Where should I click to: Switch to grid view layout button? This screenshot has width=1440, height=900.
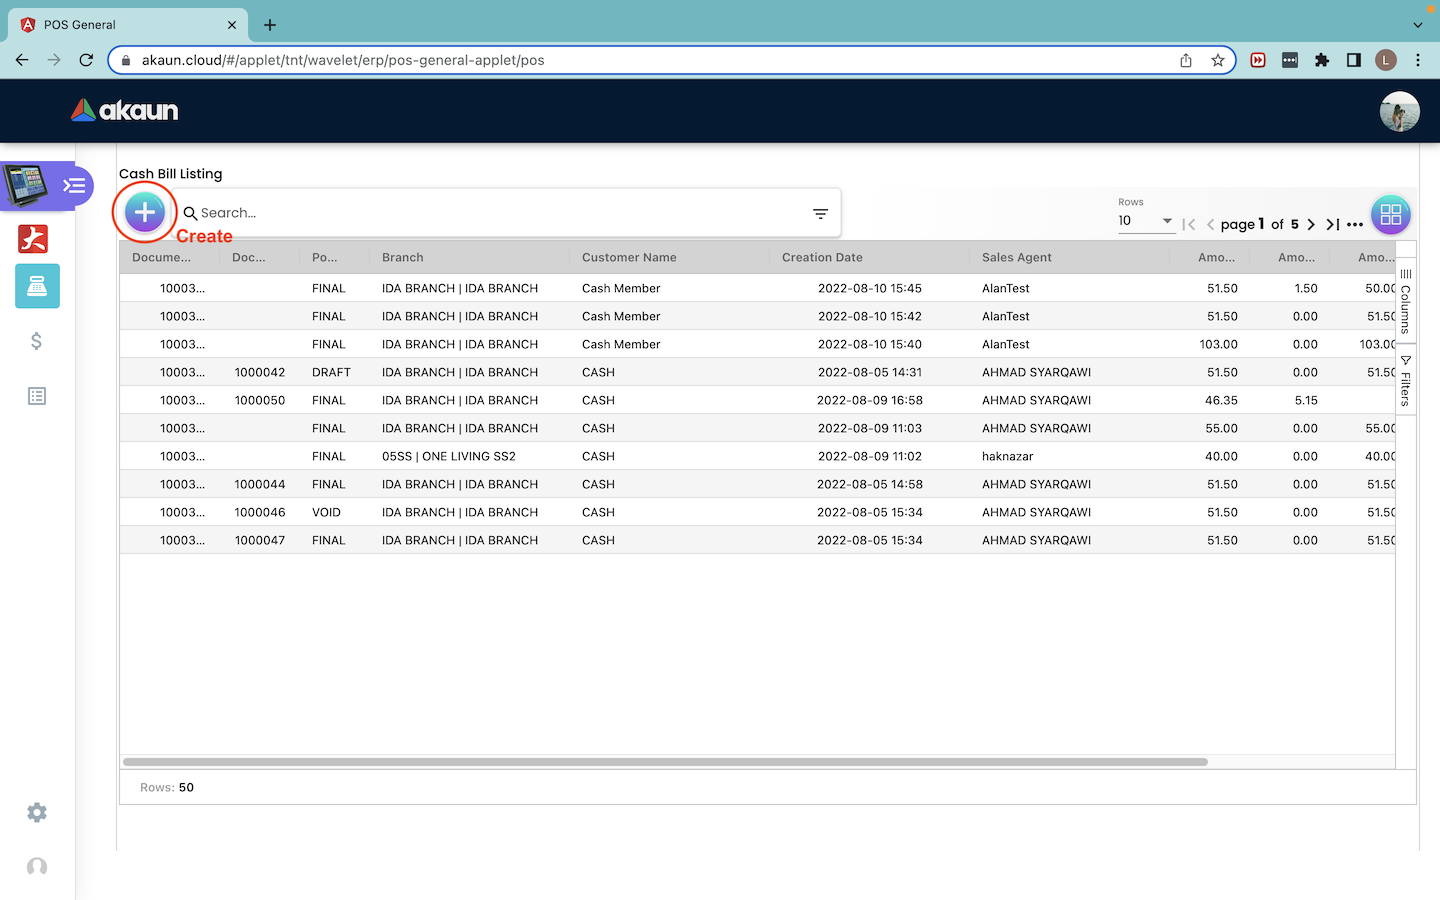point(1390,214)
